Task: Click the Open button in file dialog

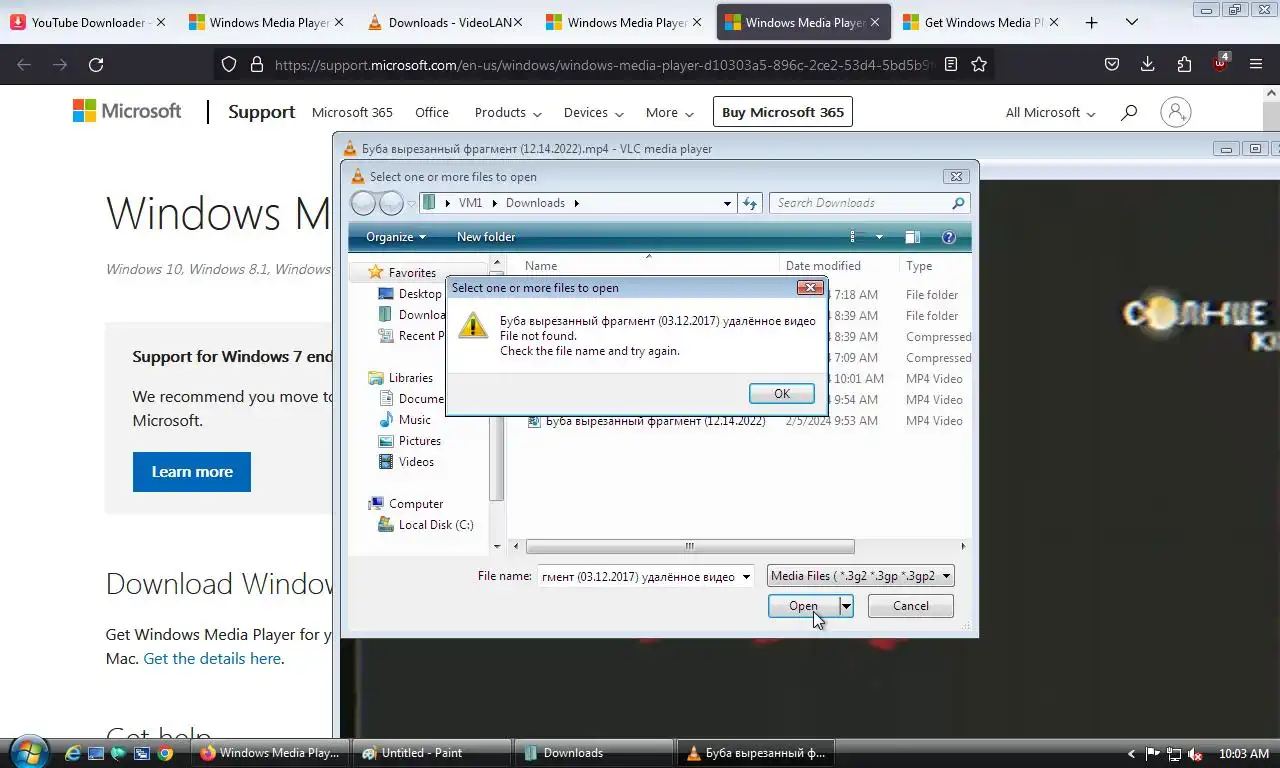Action: coord(804,606)
